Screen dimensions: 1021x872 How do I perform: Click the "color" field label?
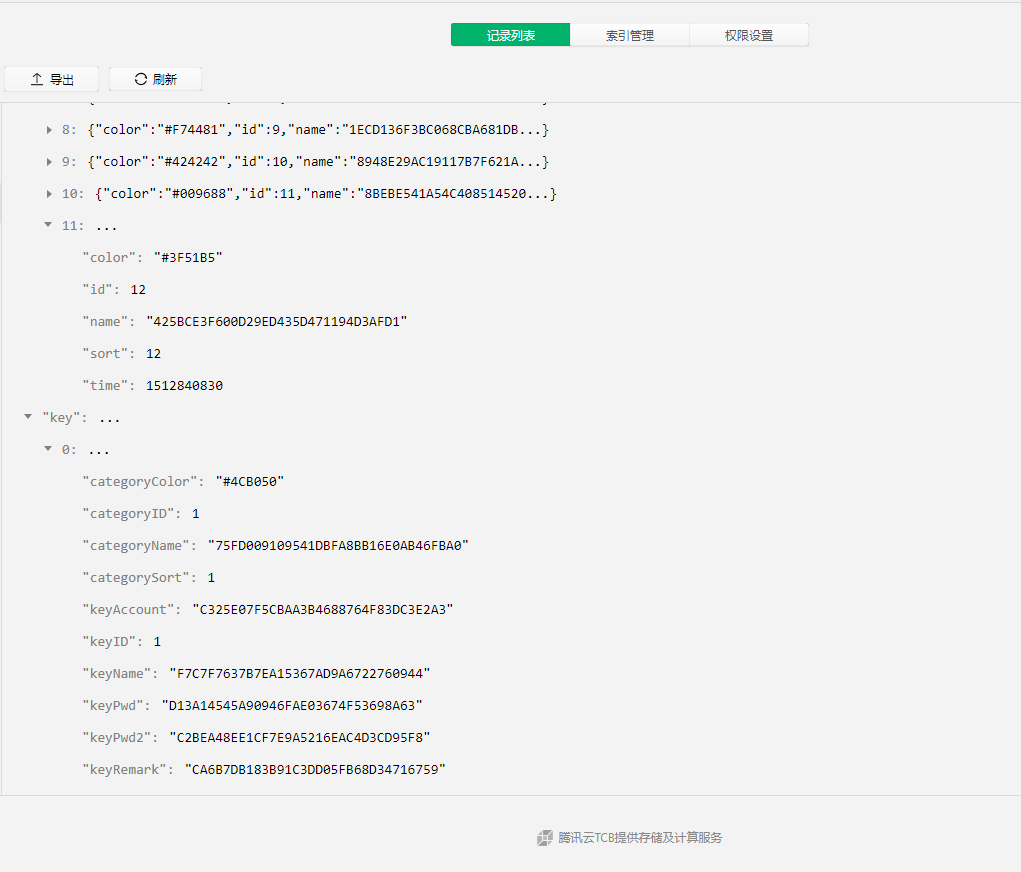109,258
